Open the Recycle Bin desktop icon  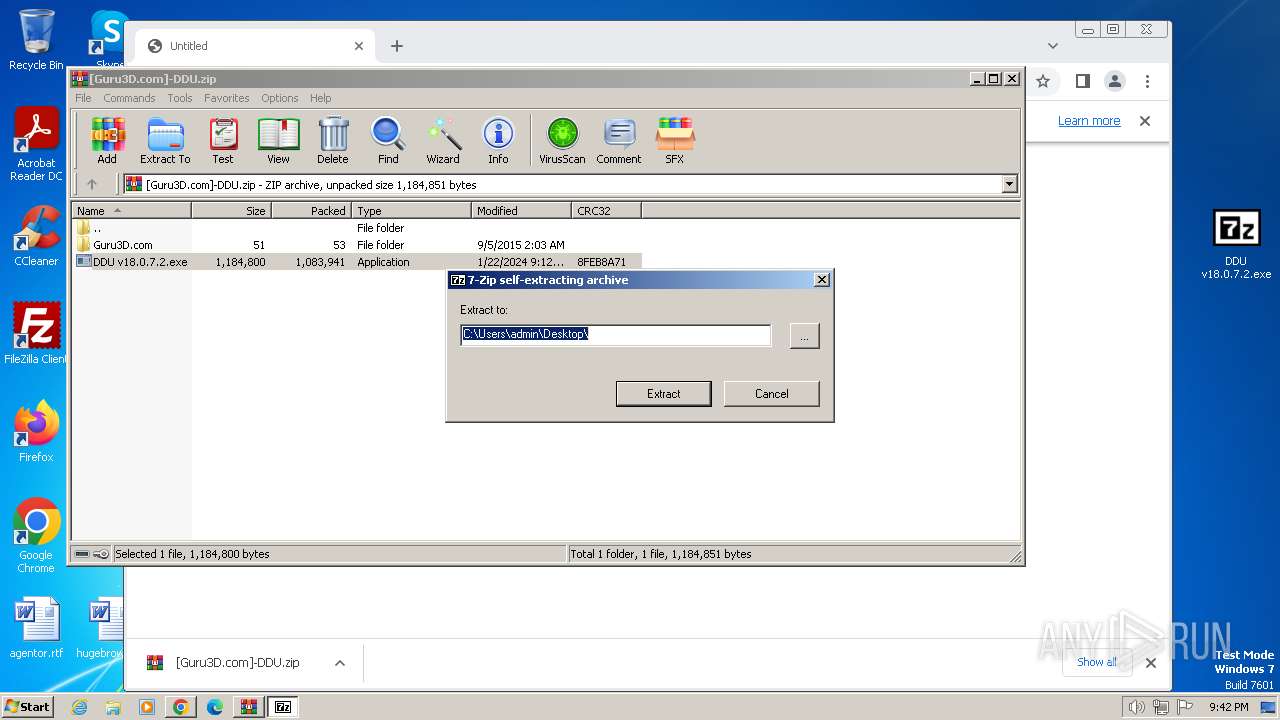click(x=36, y=40)
